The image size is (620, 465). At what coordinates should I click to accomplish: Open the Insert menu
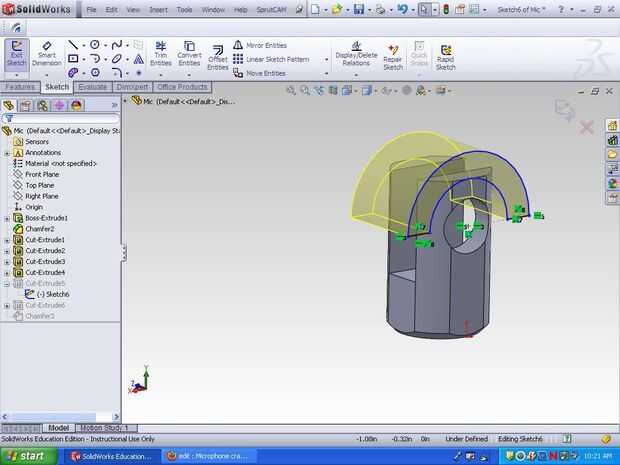pos(158,10)
